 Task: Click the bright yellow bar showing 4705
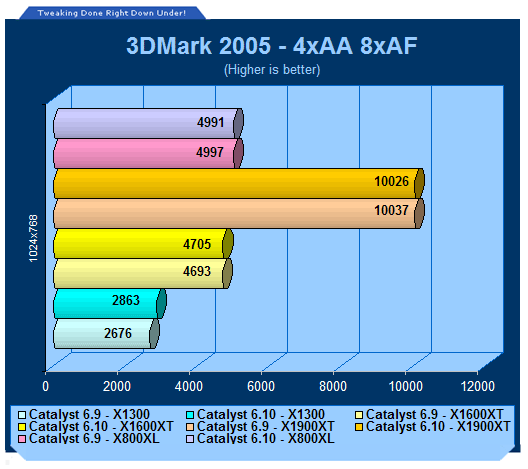(x=143, y=244)
